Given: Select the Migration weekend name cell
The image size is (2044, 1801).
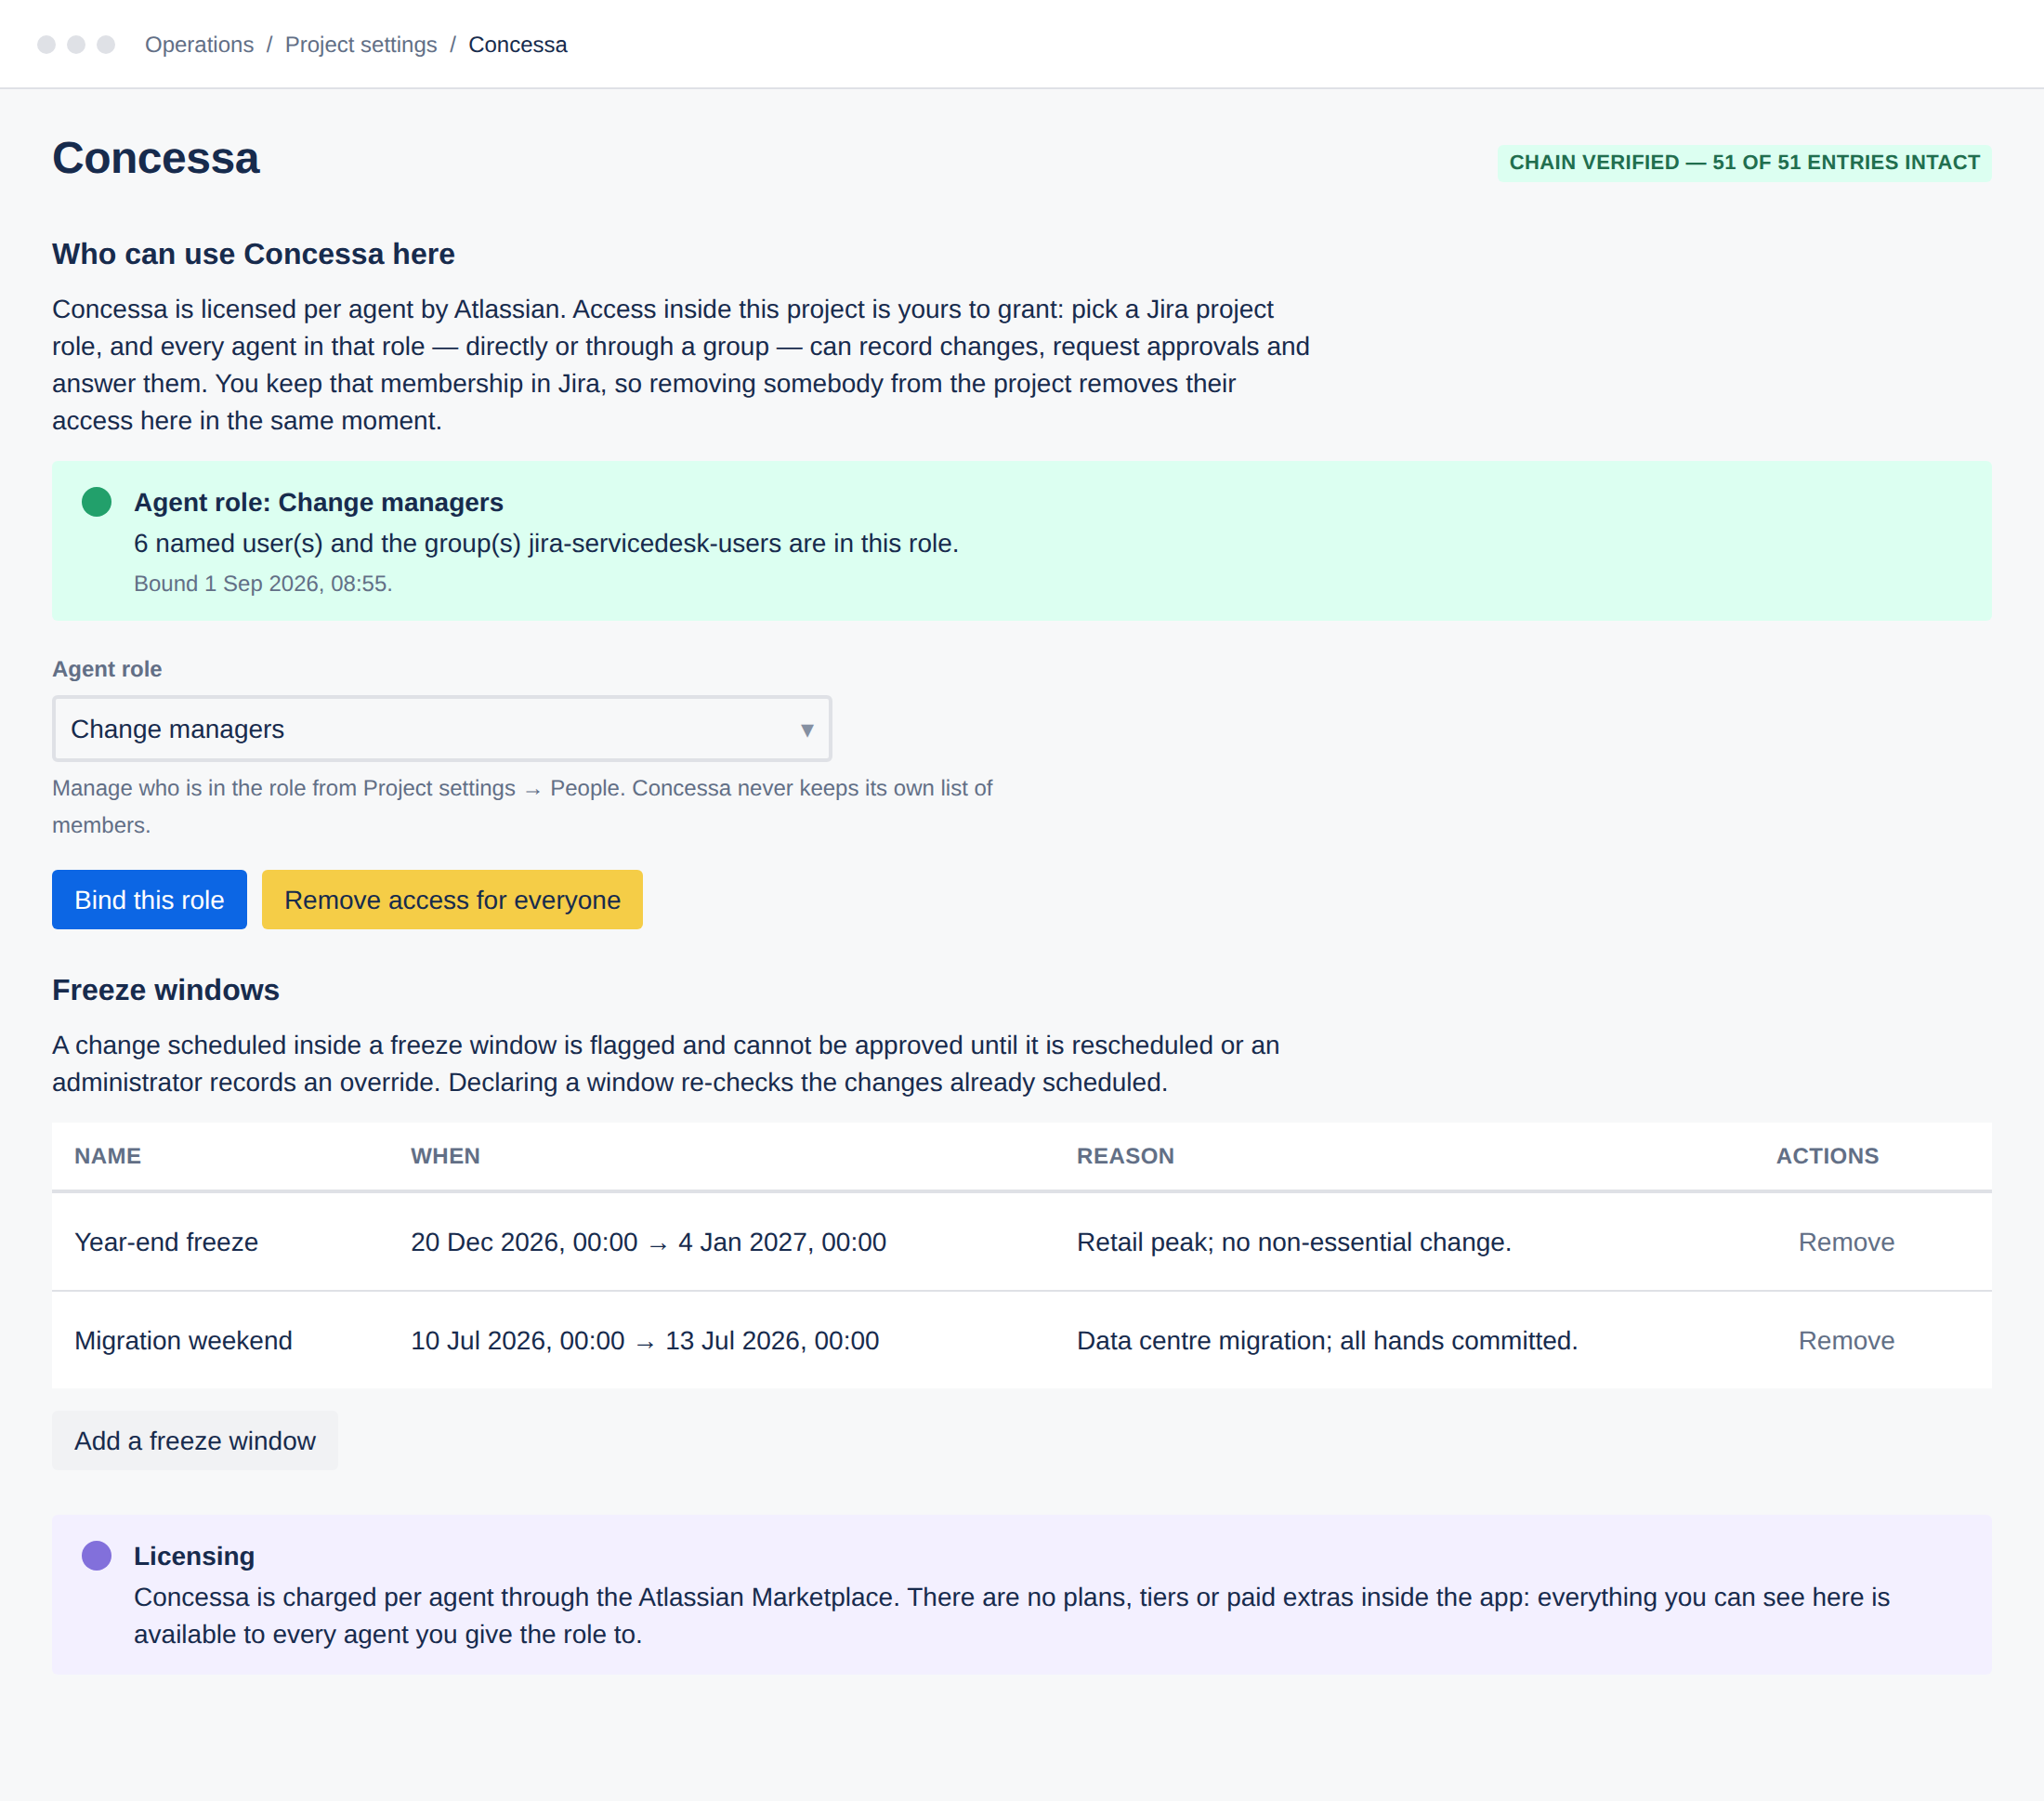Looking at the screenshot, I should [x=183, y=1341].
